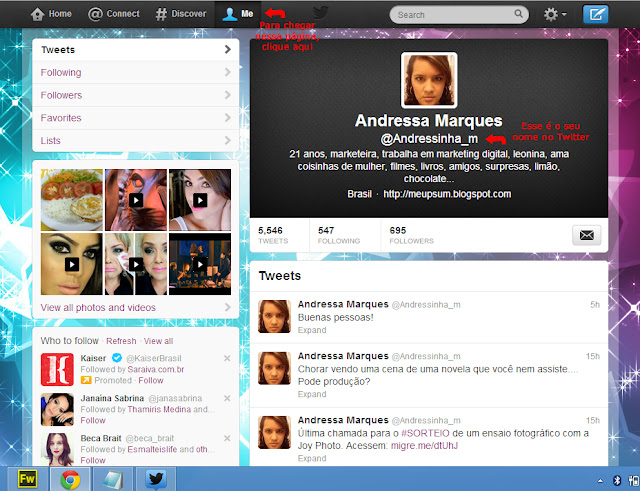640x491 pixels.
Task: Open the settings gear dropdown
Action: 555,15
